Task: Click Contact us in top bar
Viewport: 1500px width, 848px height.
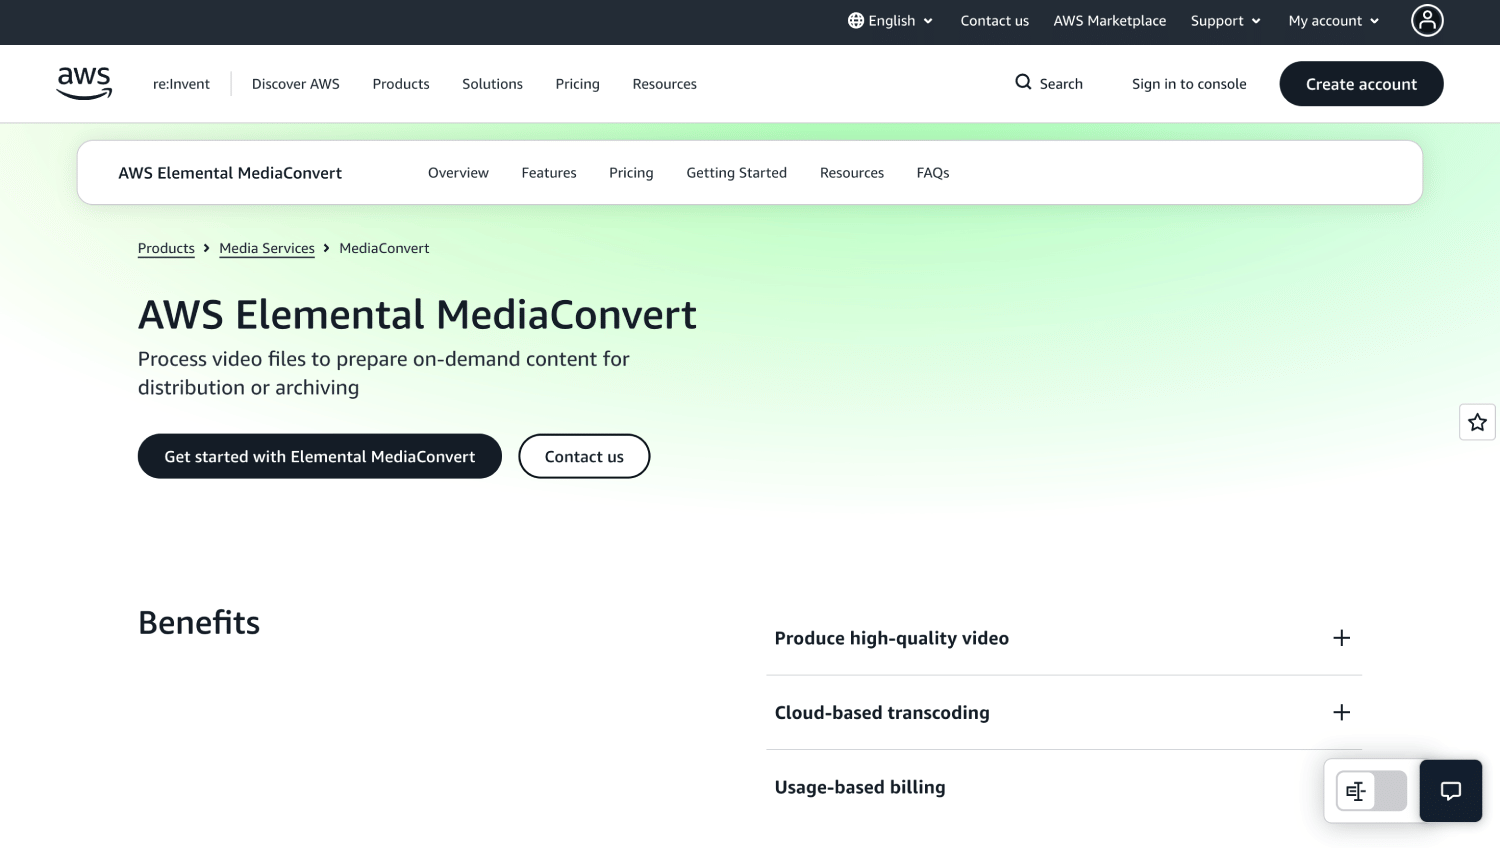Action: (x=994, y=20)
